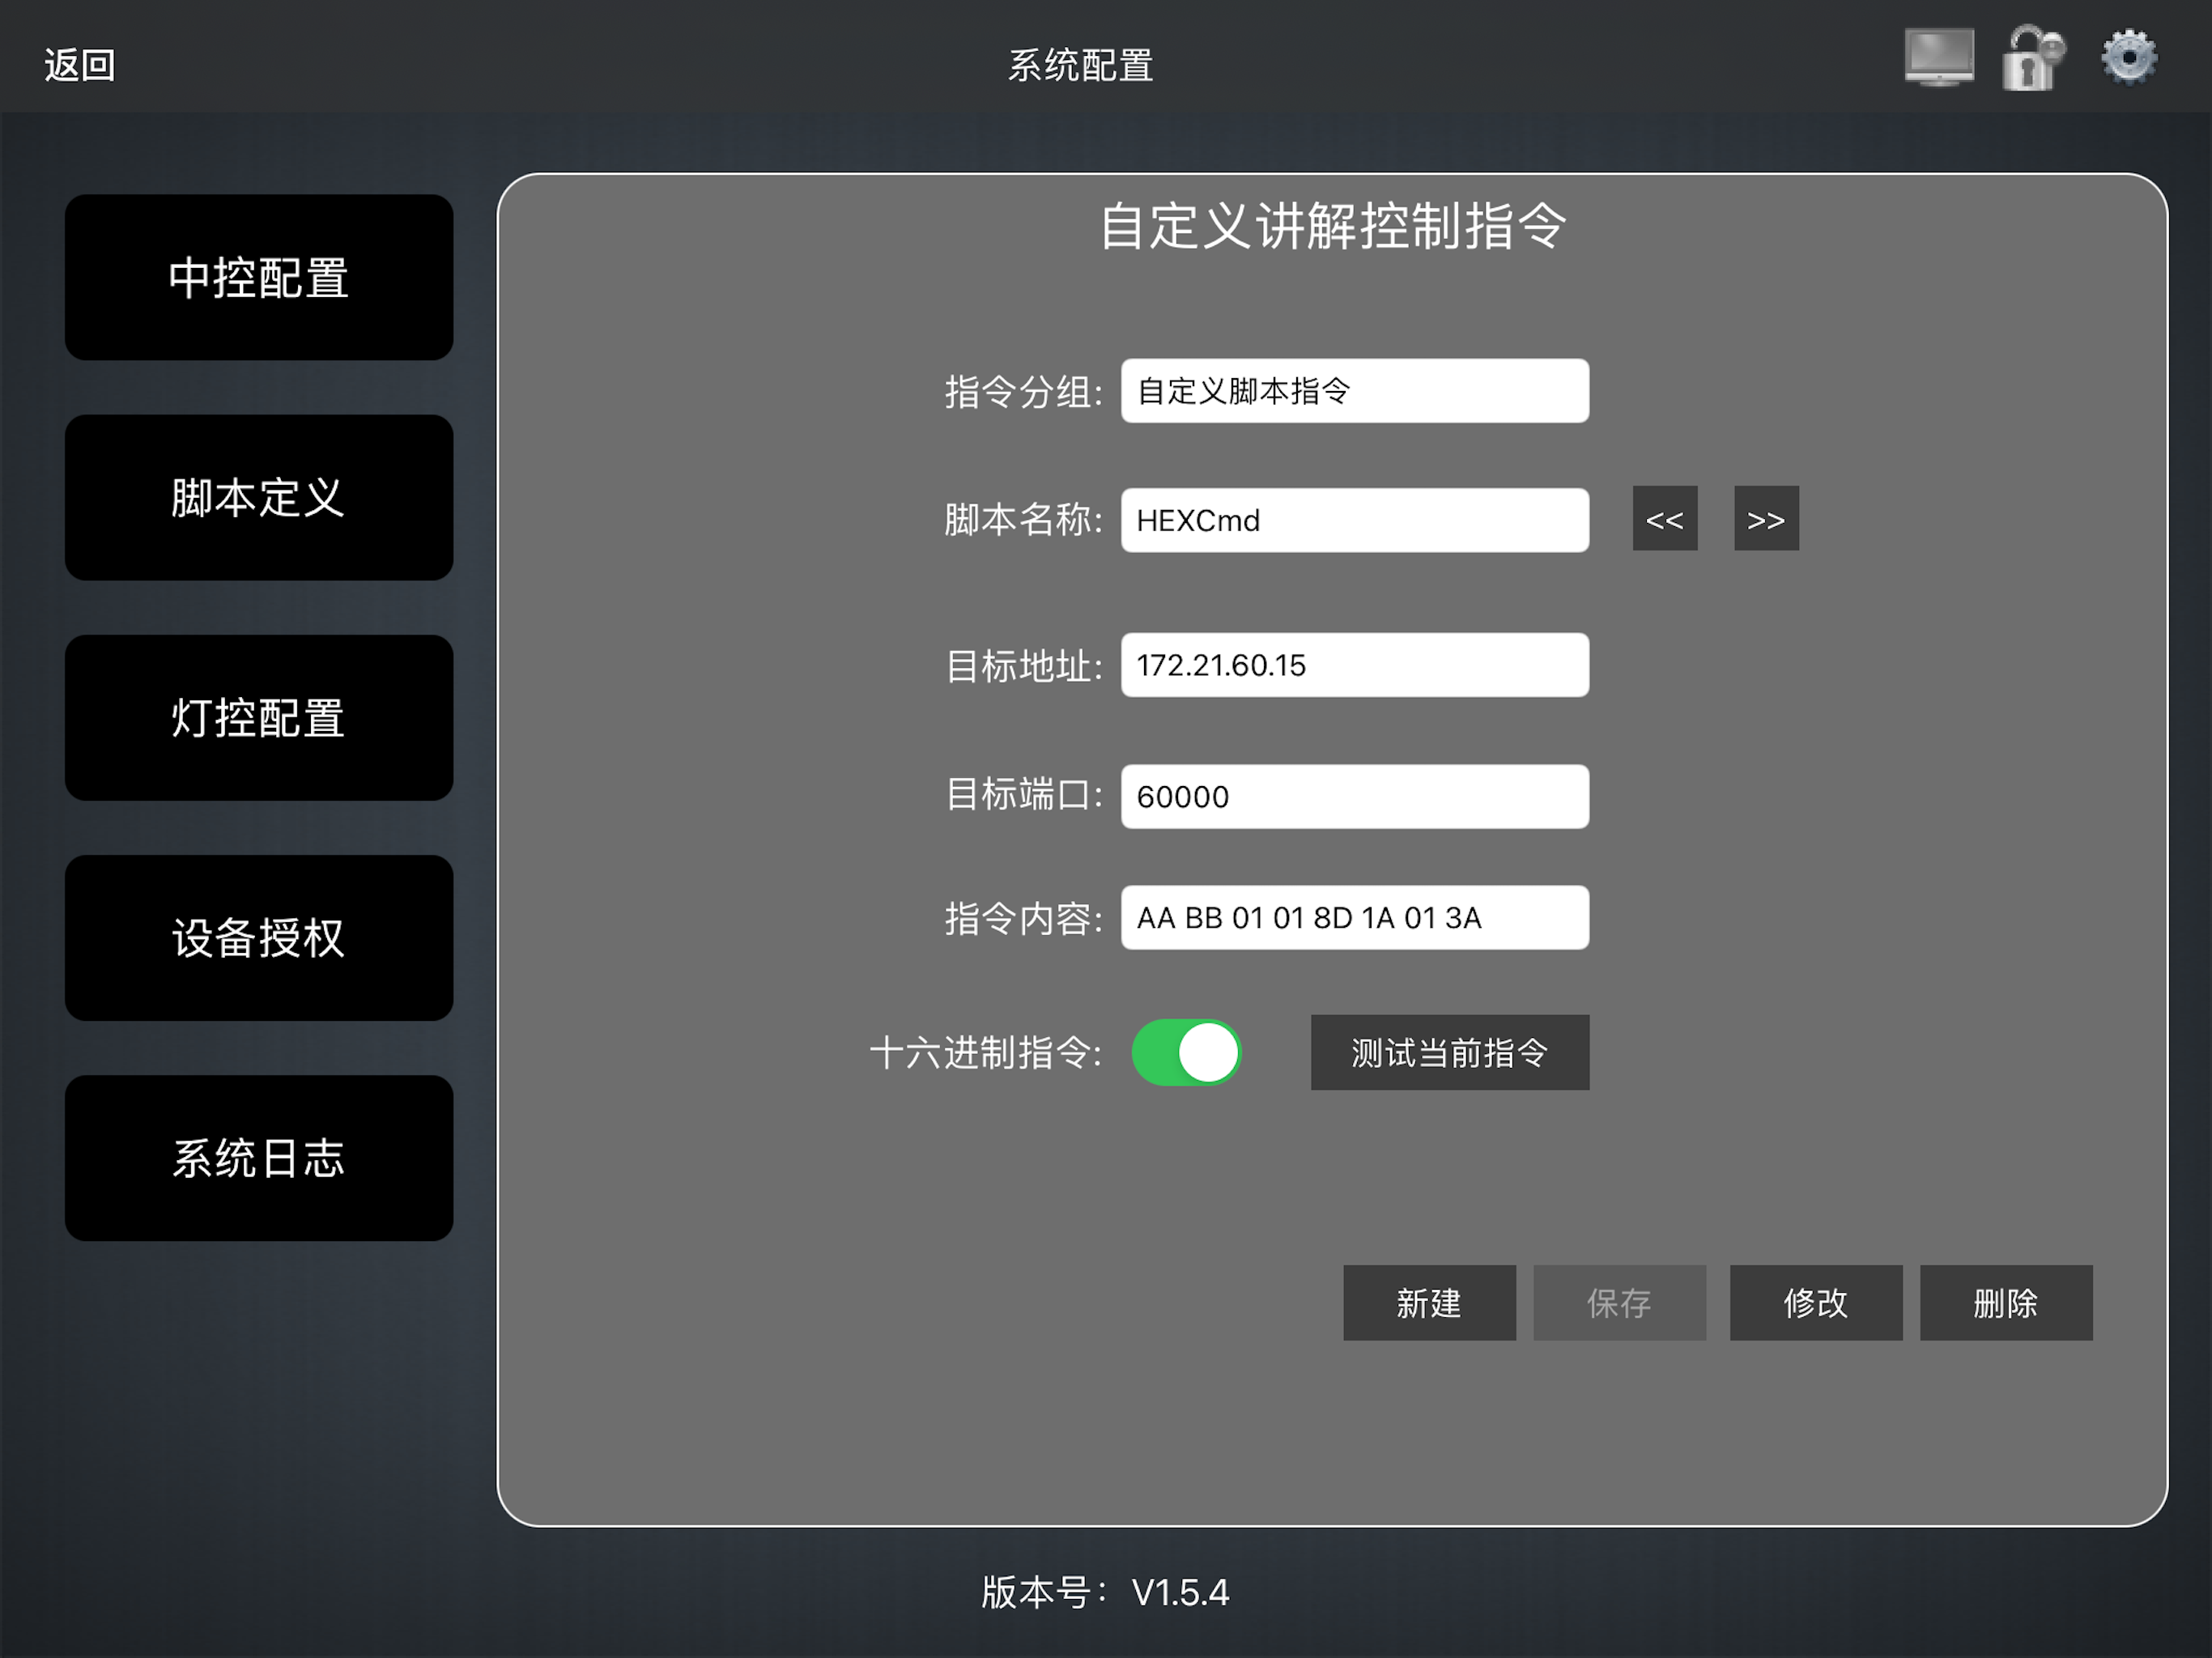Click the 脚本名称 field HEXCmd
The height and width of the screenshot is (1658, 2212).
[1354, 520]
